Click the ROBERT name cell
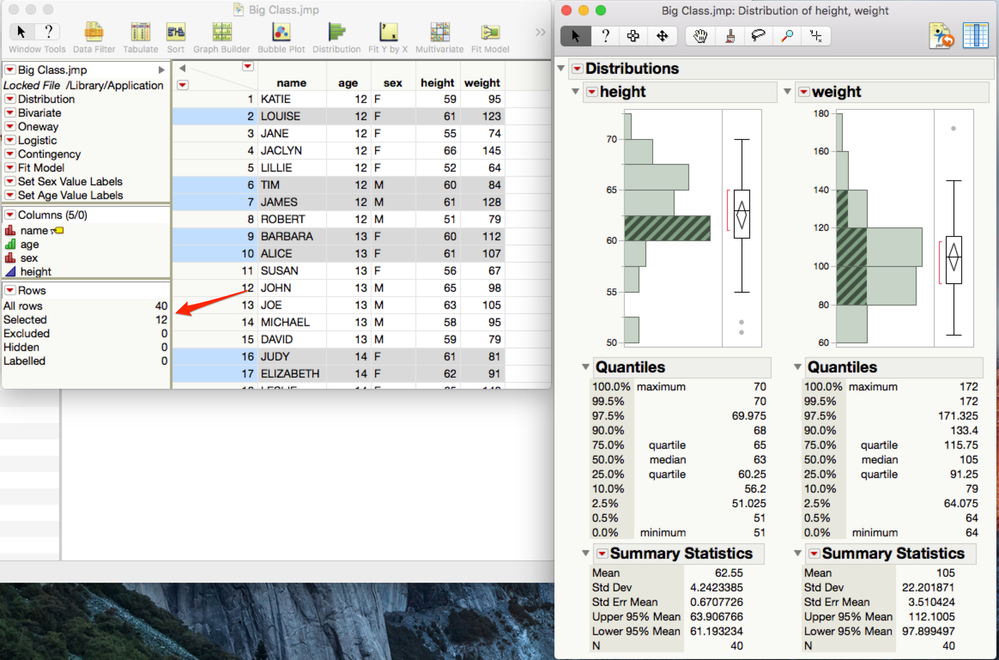 tap(292, 219)
